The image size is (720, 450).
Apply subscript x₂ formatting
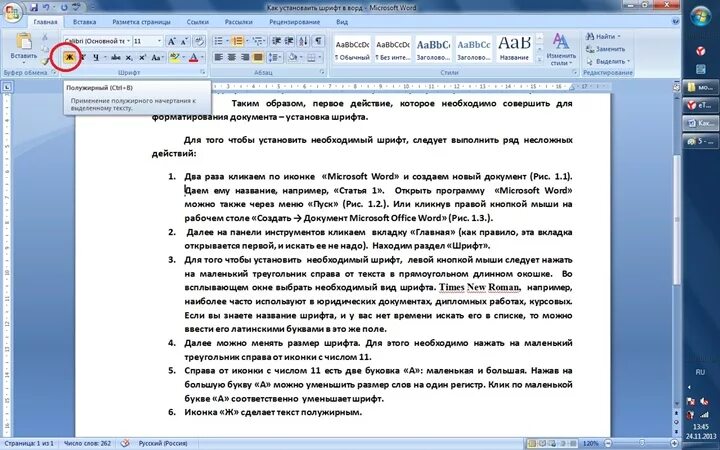pyautogui.click(x=129, y=57)
